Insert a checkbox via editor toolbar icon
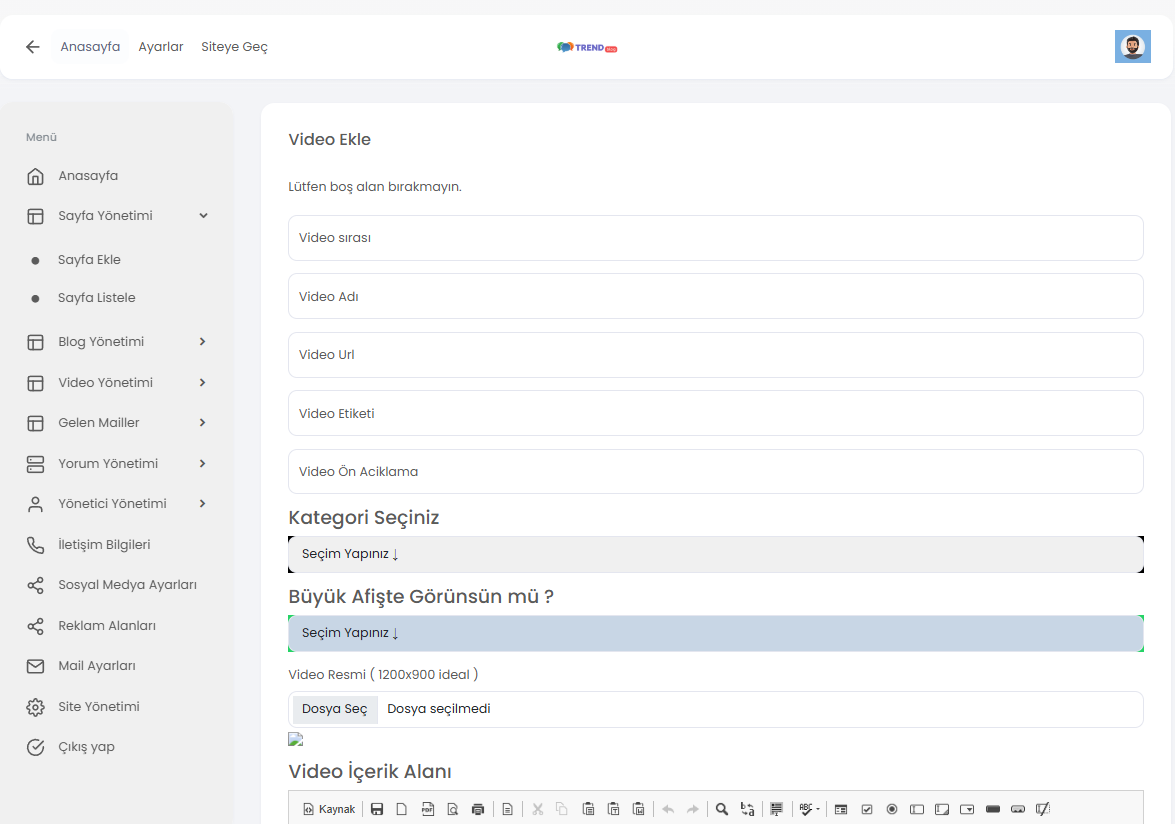The width and height of the screenshot is (1175, 824). pos(867,809)
